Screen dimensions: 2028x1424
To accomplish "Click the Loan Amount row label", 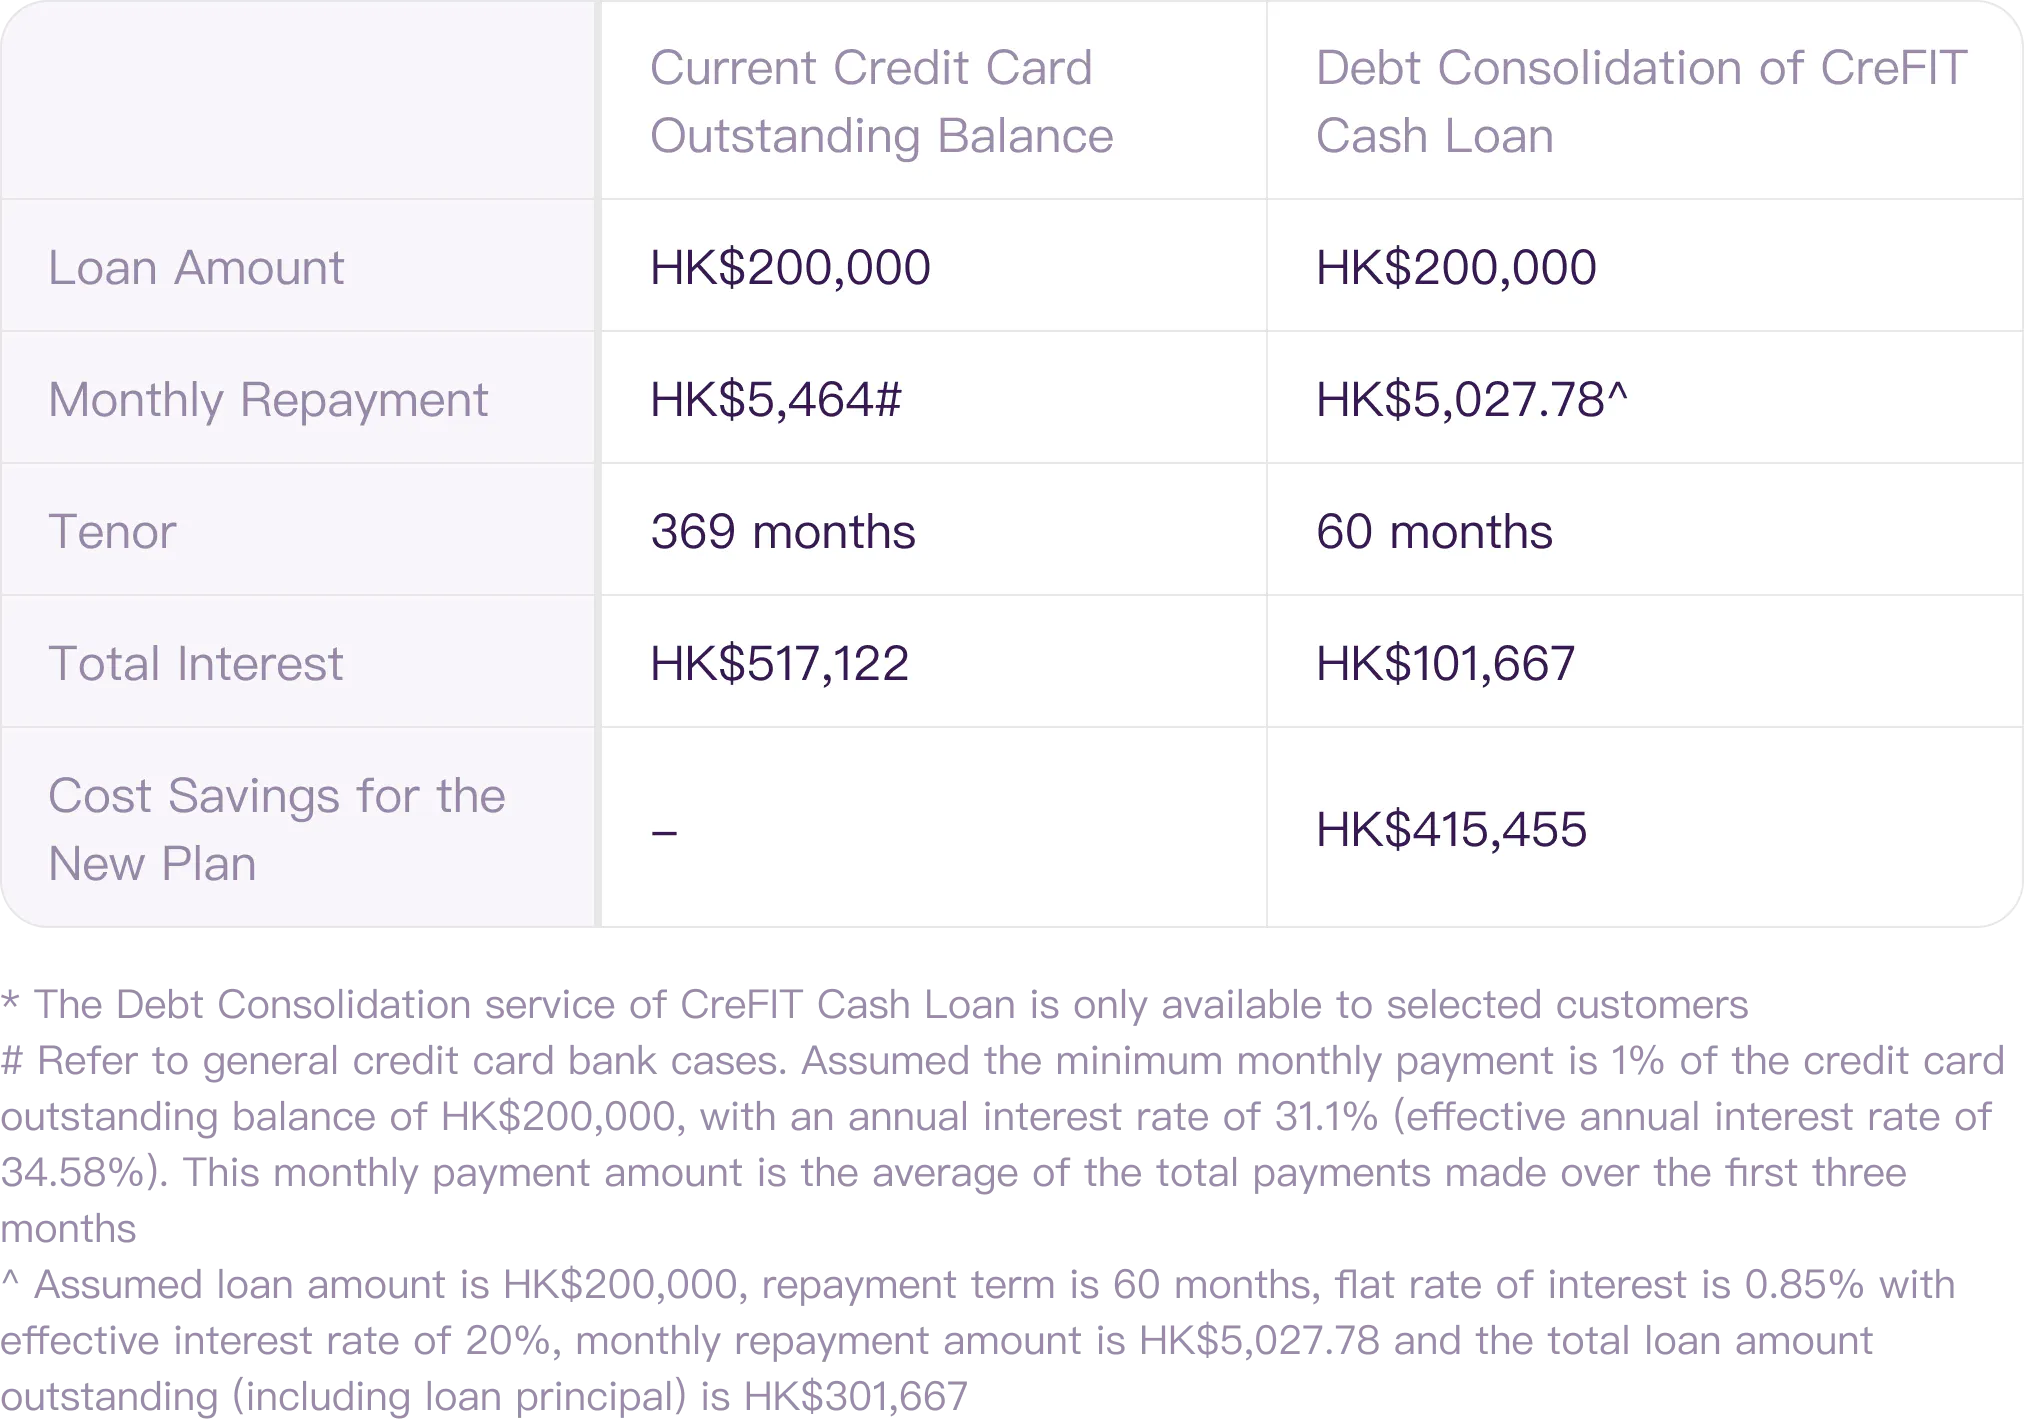I will click(x=196, y=267).
